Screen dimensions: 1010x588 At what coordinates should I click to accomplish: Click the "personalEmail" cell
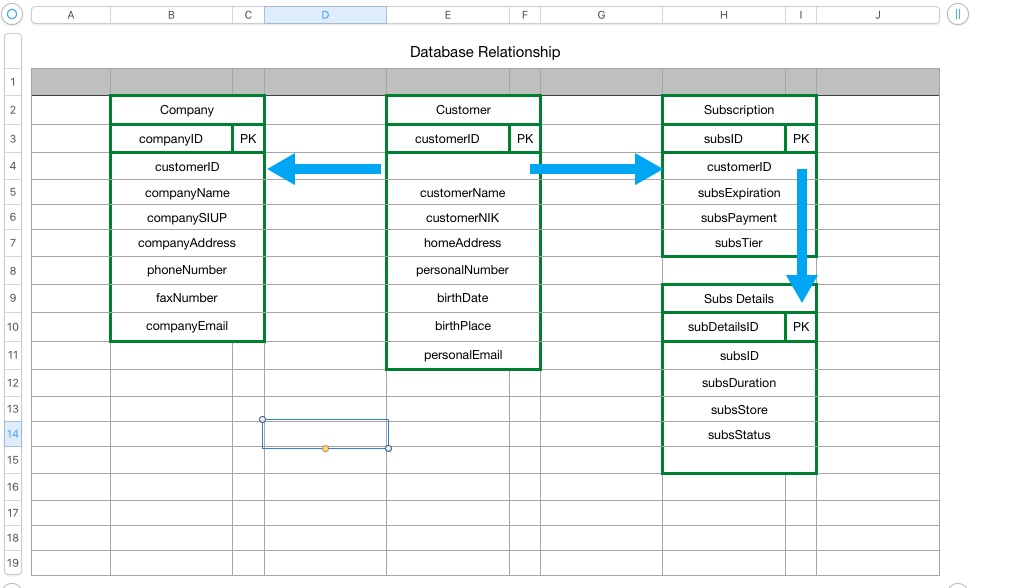click(463, 355)
